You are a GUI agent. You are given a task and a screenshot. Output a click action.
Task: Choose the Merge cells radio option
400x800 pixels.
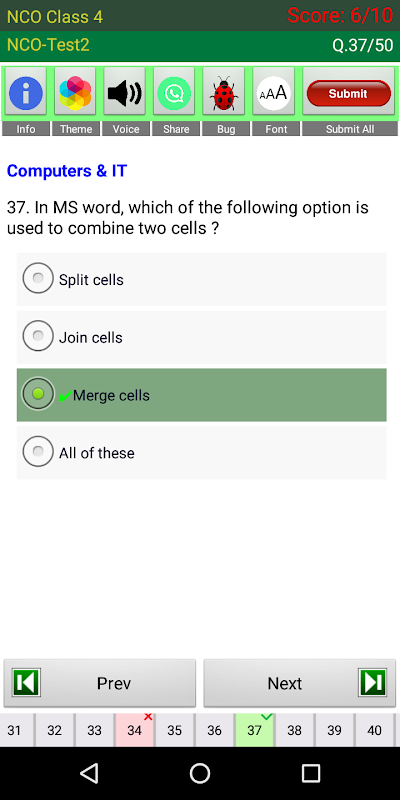[202, 395]
